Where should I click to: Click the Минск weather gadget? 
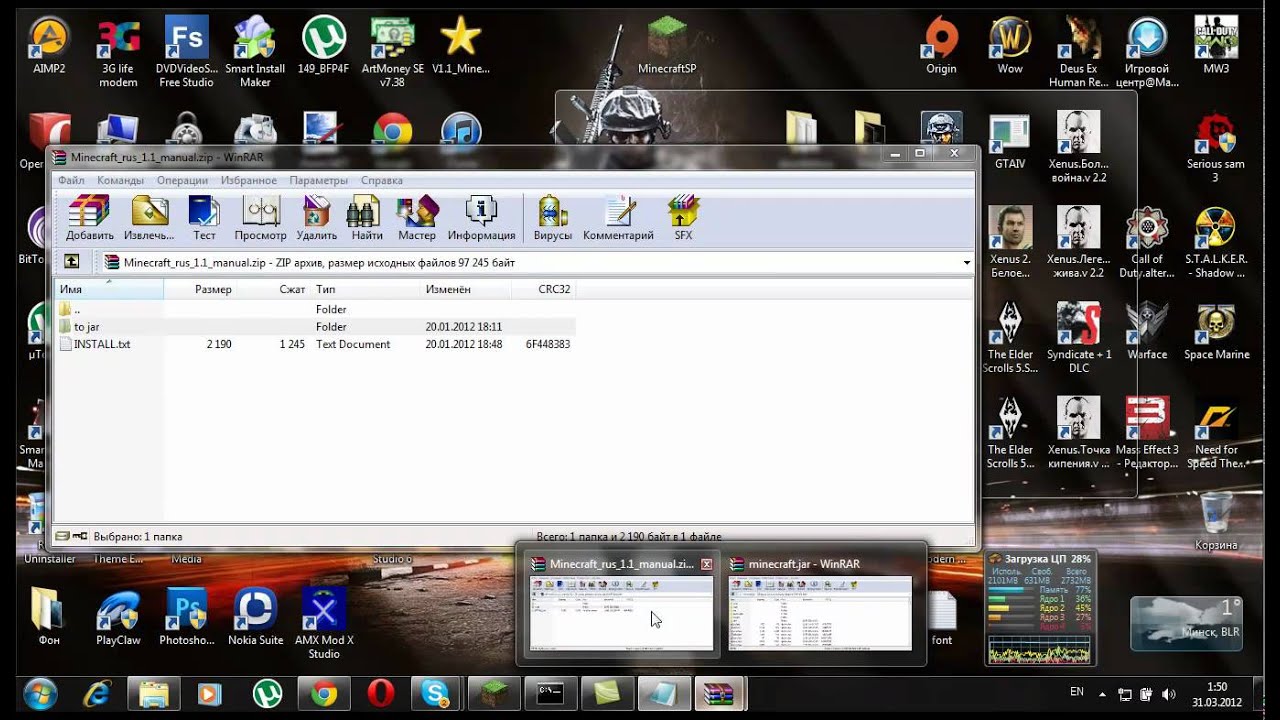click(1187, 623)
